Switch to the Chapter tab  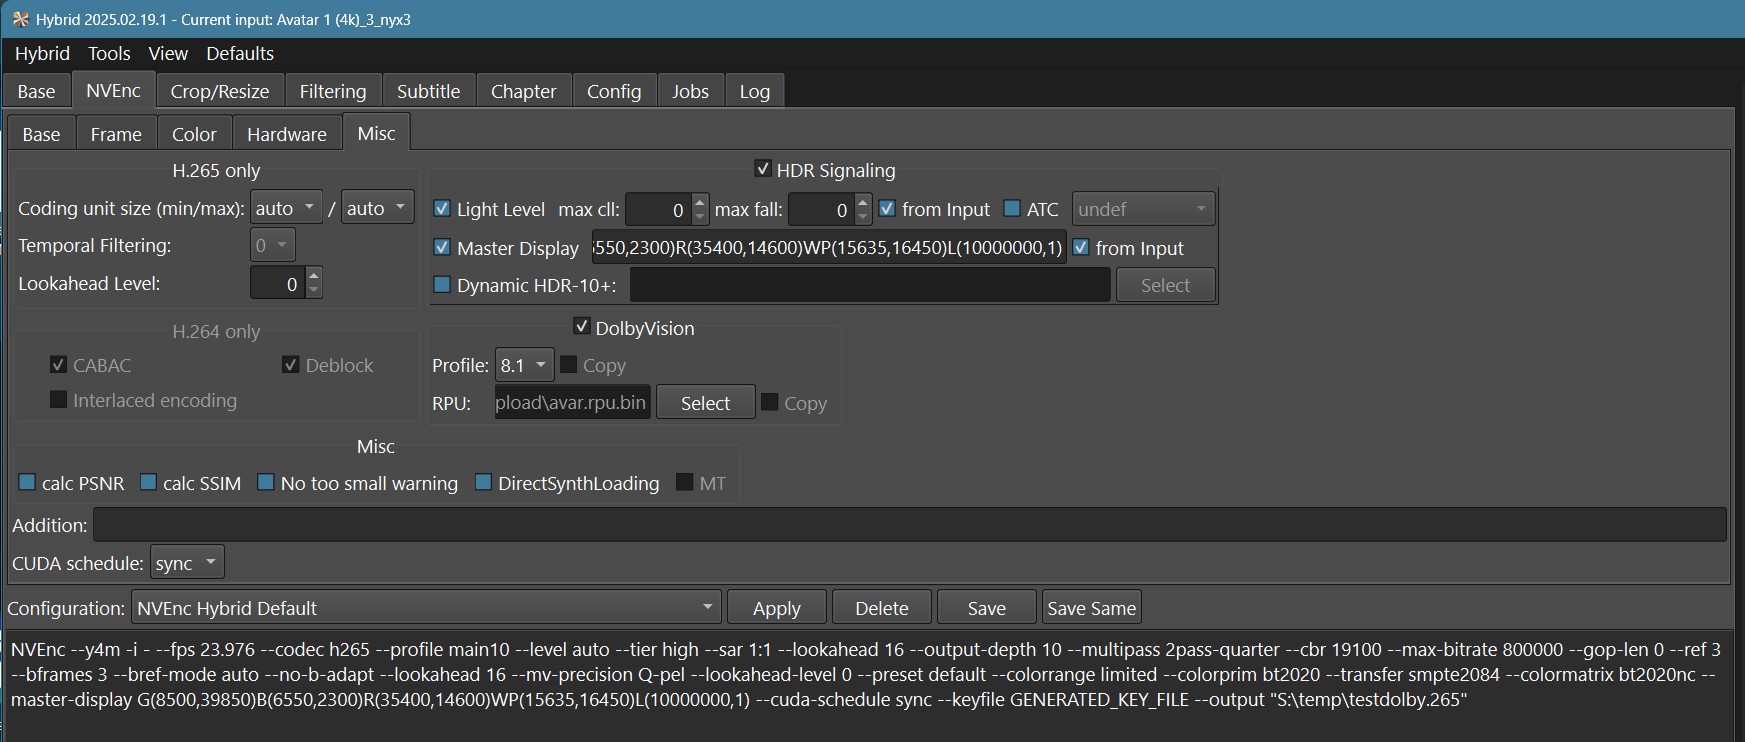click(x=523, y=91)
